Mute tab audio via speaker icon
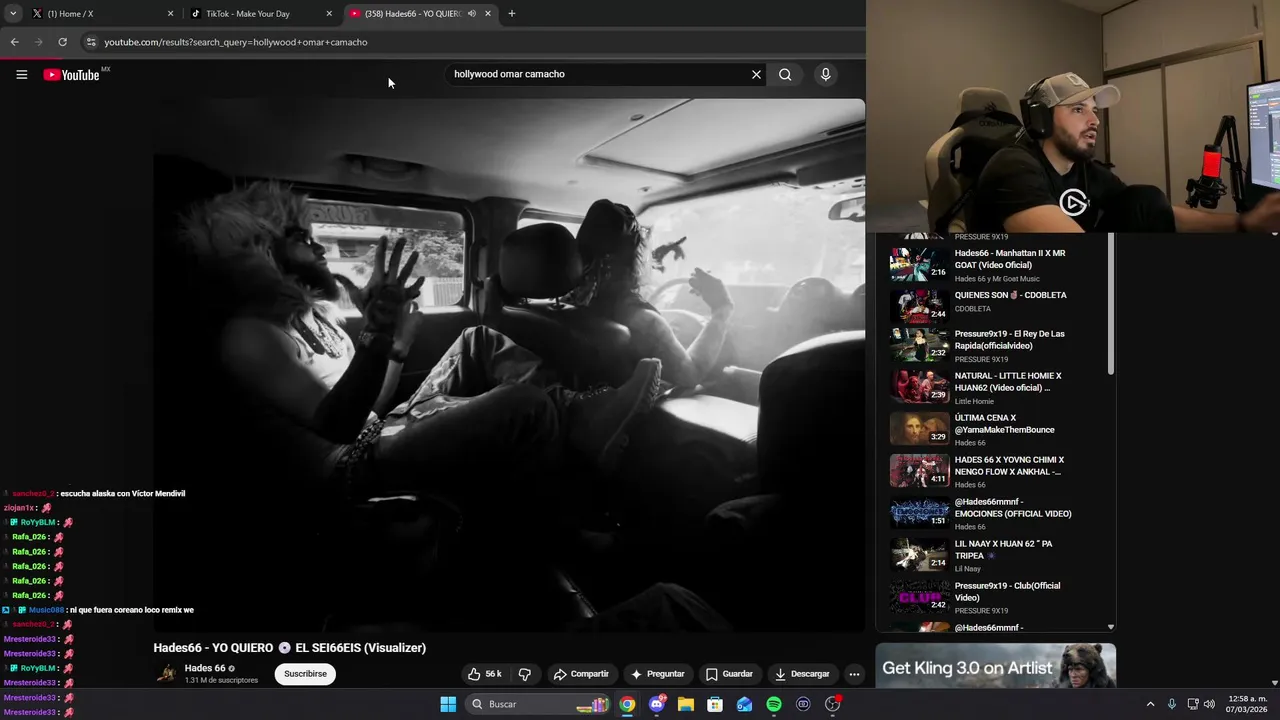The image size is (1280, 720). tap(471, 13)
